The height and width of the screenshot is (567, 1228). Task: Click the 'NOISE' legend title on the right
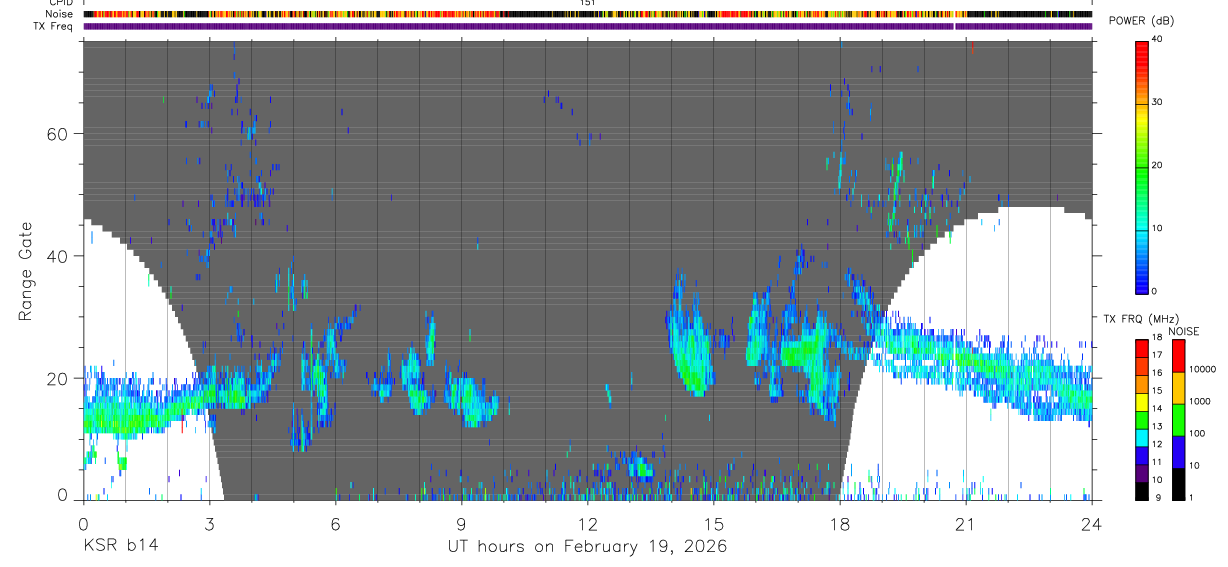pyautogui.click(x=1183, y=332)
